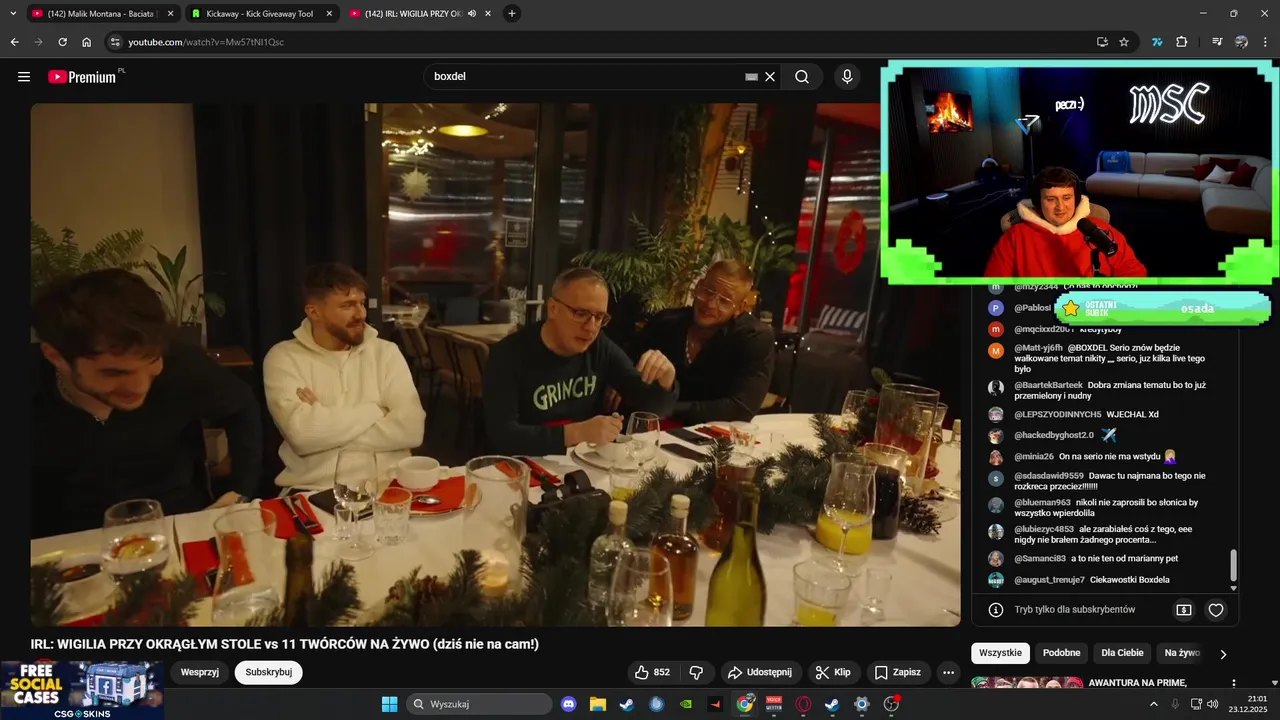Send a heart reaction in live chat
The width and height of the screenshot is (1280, 720).
pyautogui.click(x=1216, y=609)
